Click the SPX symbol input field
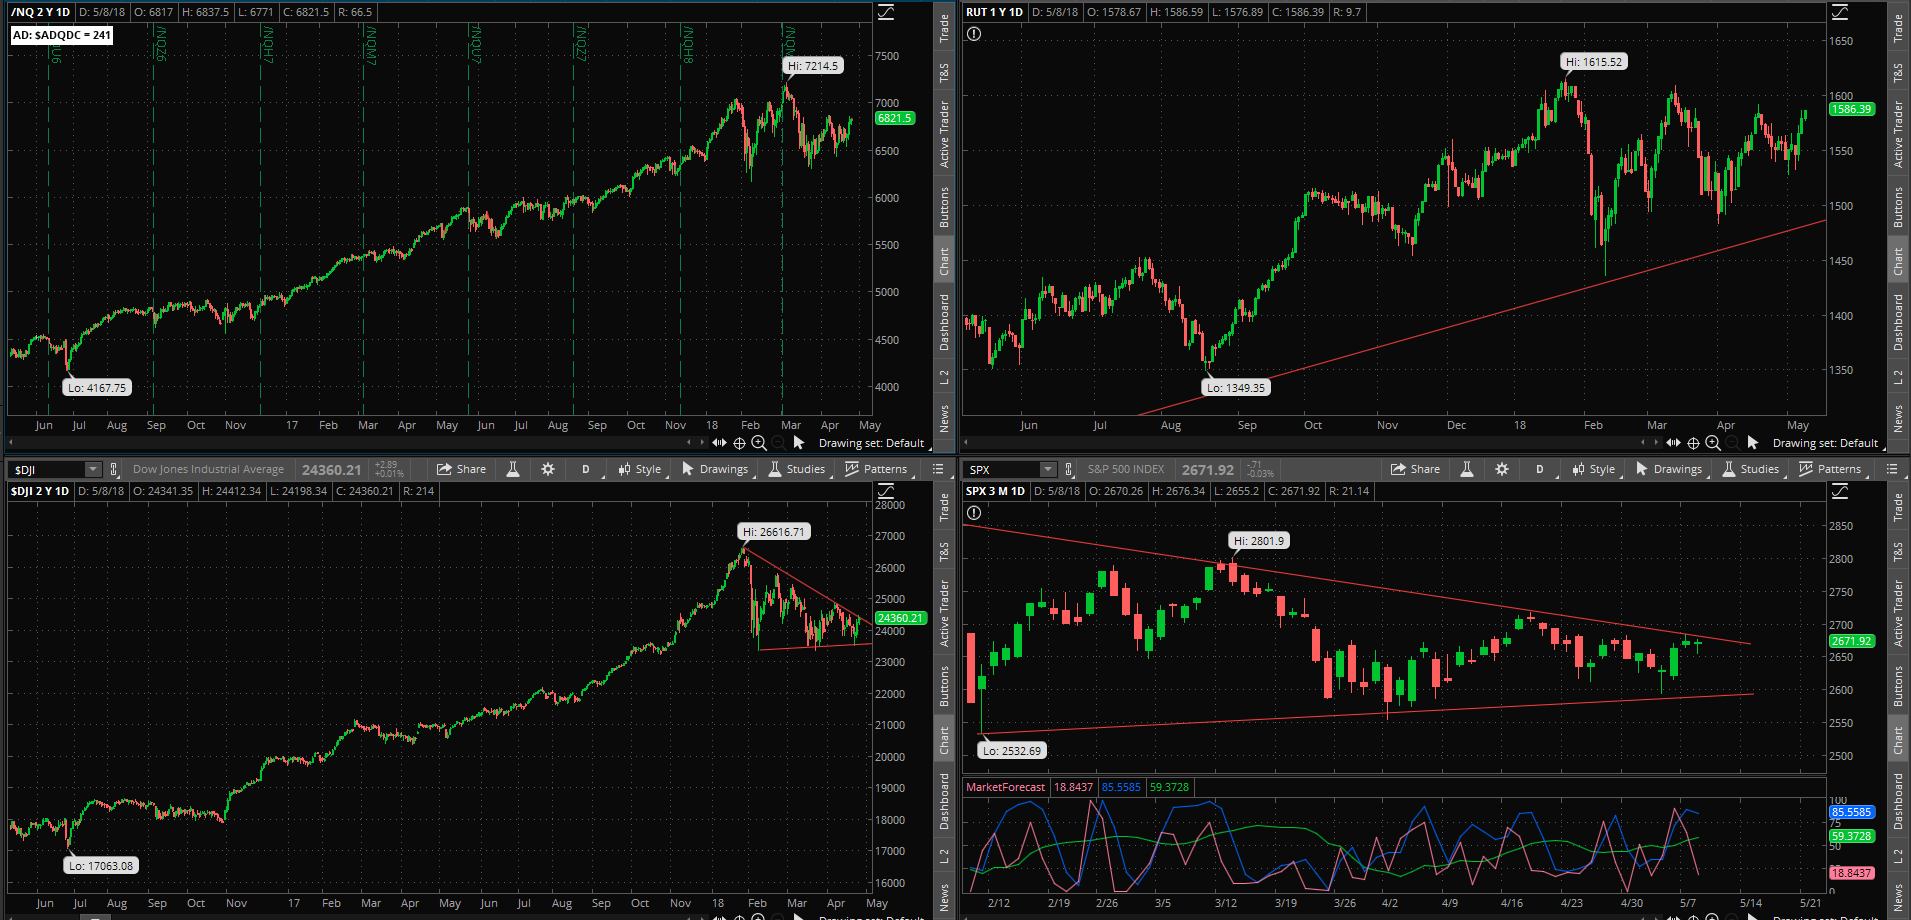This screenshot has width=1911, height=920. pyautogui.click(x=1002, y=469)
